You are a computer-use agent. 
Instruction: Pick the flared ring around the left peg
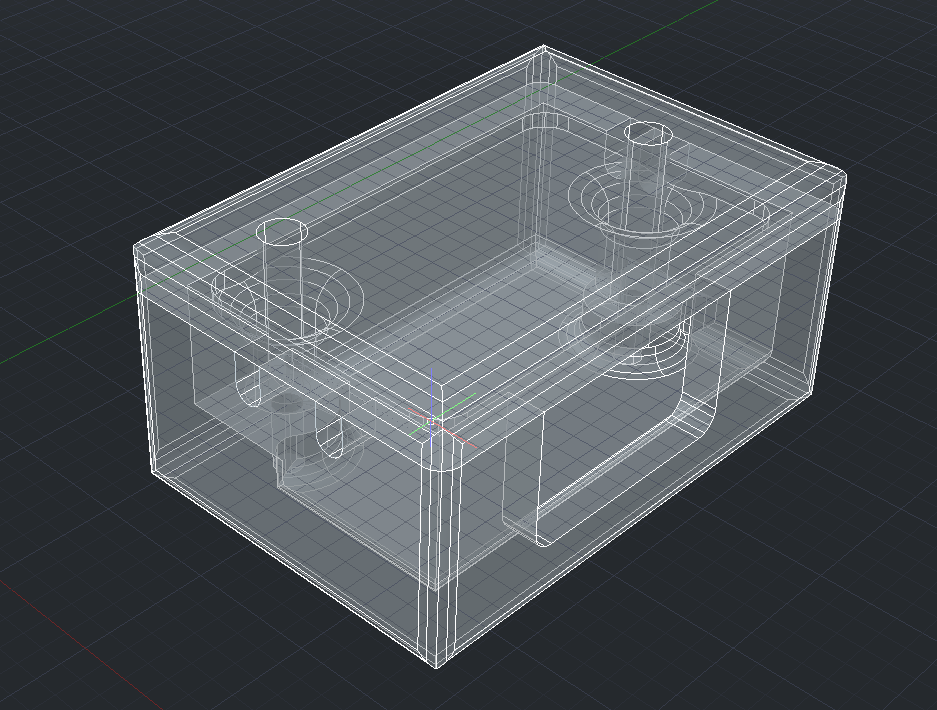tap(287, 301)
